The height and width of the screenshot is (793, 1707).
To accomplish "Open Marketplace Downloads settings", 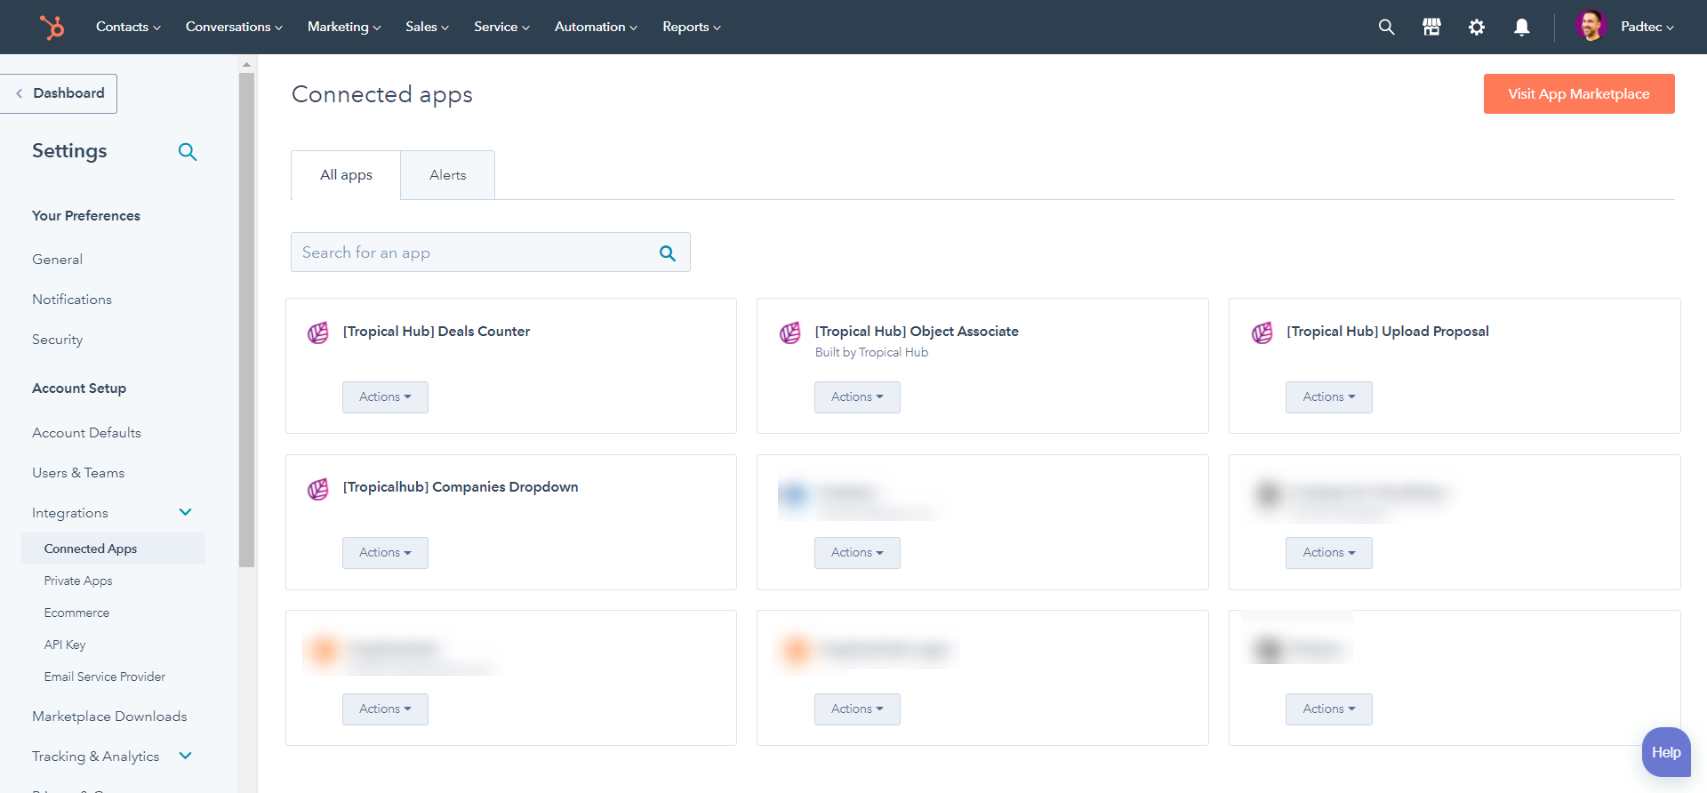I will tap(109, 717).
